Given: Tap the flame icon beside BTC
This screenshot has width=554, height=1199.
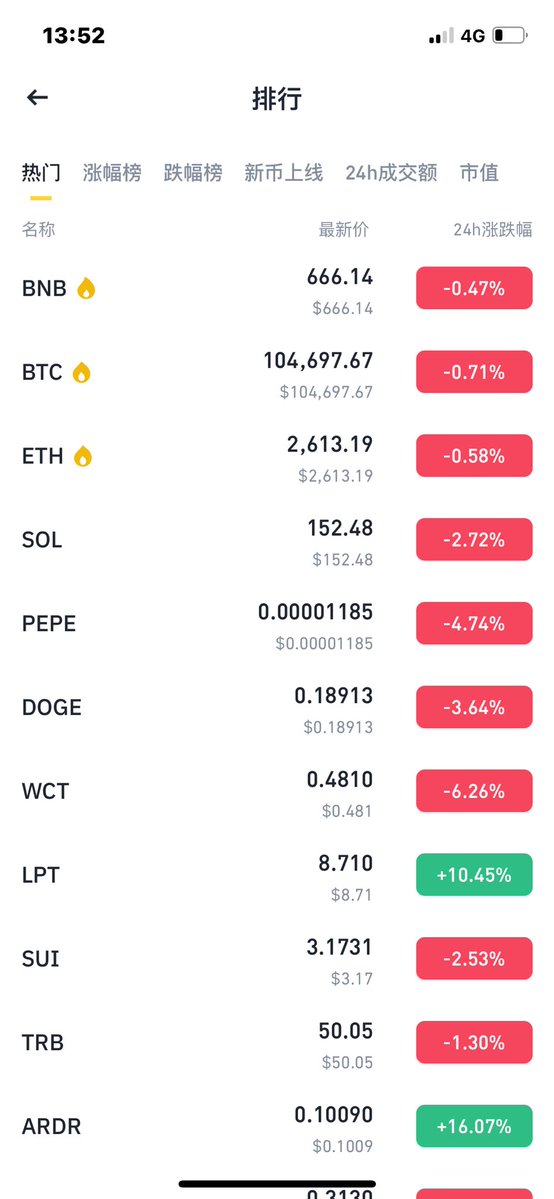Looking at the screenshot, I should 81,372.
